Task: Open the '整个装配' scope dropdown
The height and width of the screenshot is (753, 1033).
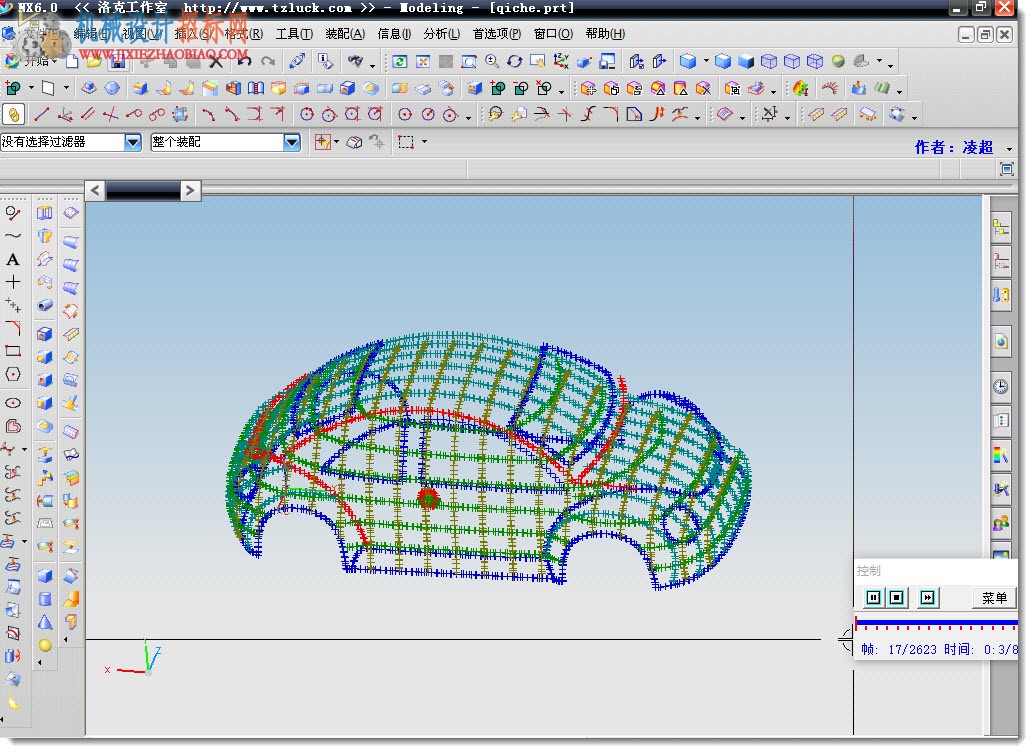Action: pyautogui.click(x=291, y=142)
